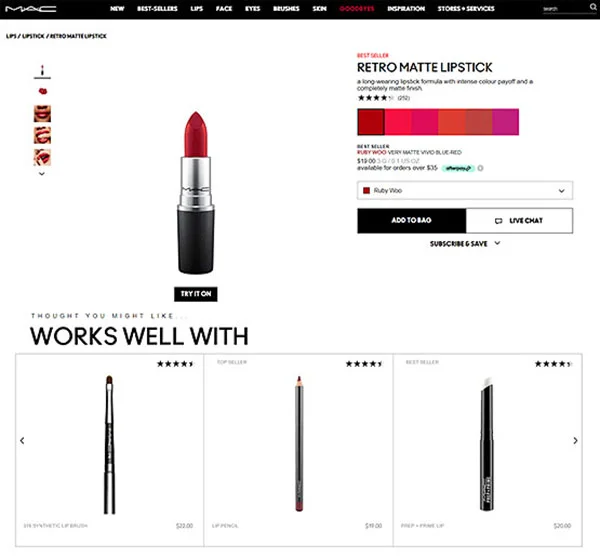Click the Try It On button

(x=196, y=294)
